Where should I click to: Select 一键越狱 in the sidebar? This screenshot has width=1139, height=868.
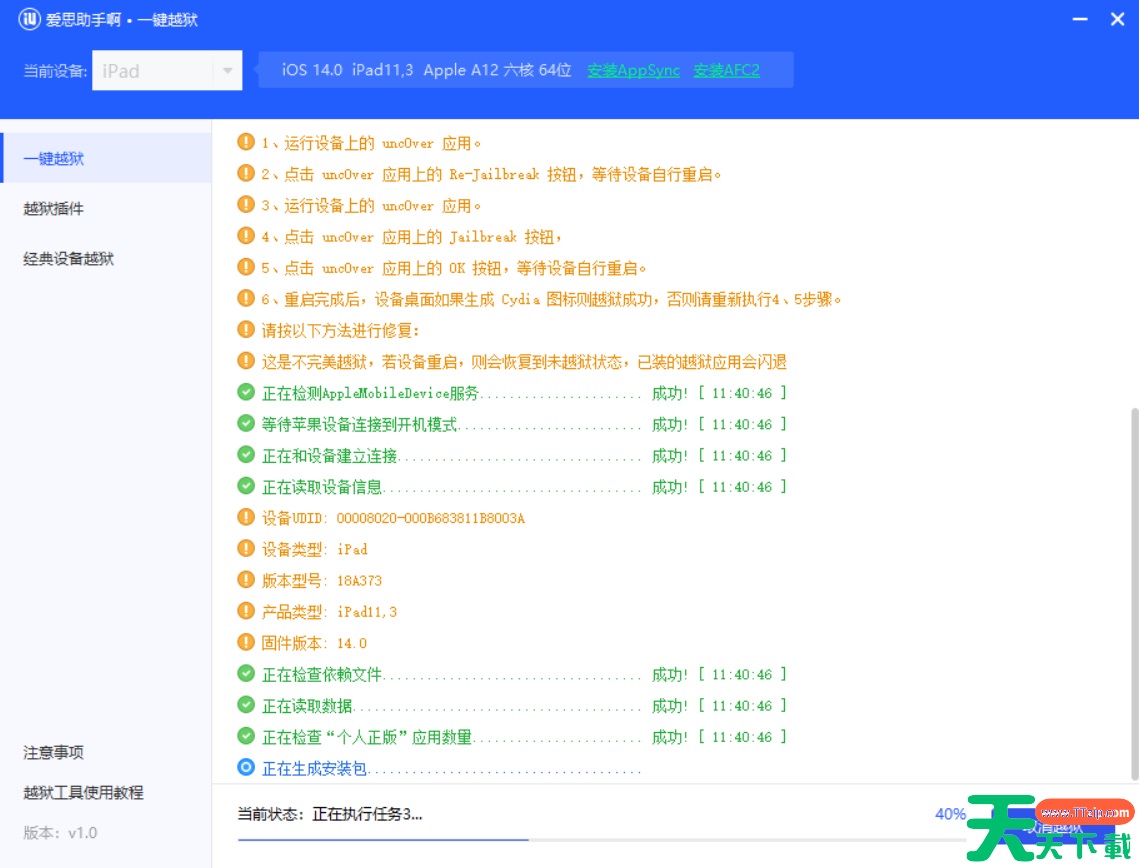pos(54,158)
